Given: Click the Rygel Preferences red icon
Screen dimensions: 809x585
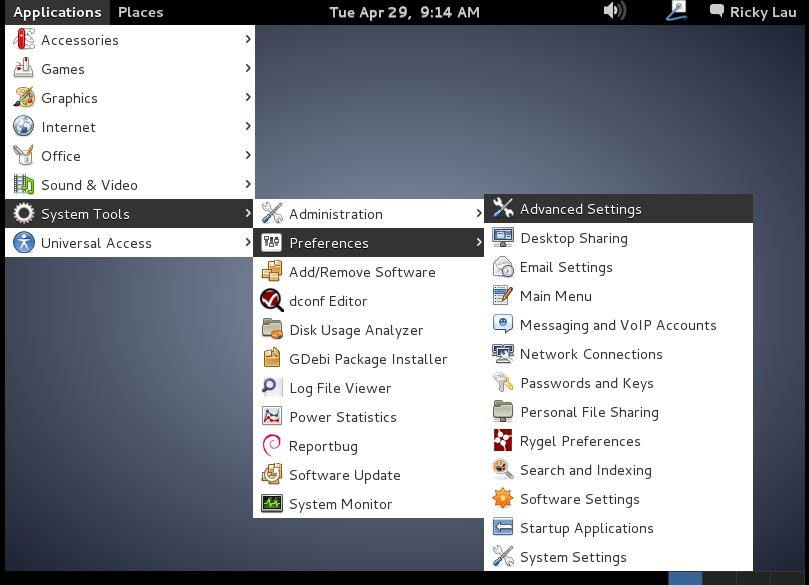Looking at the screenshot, I should (x=503, y=441).
